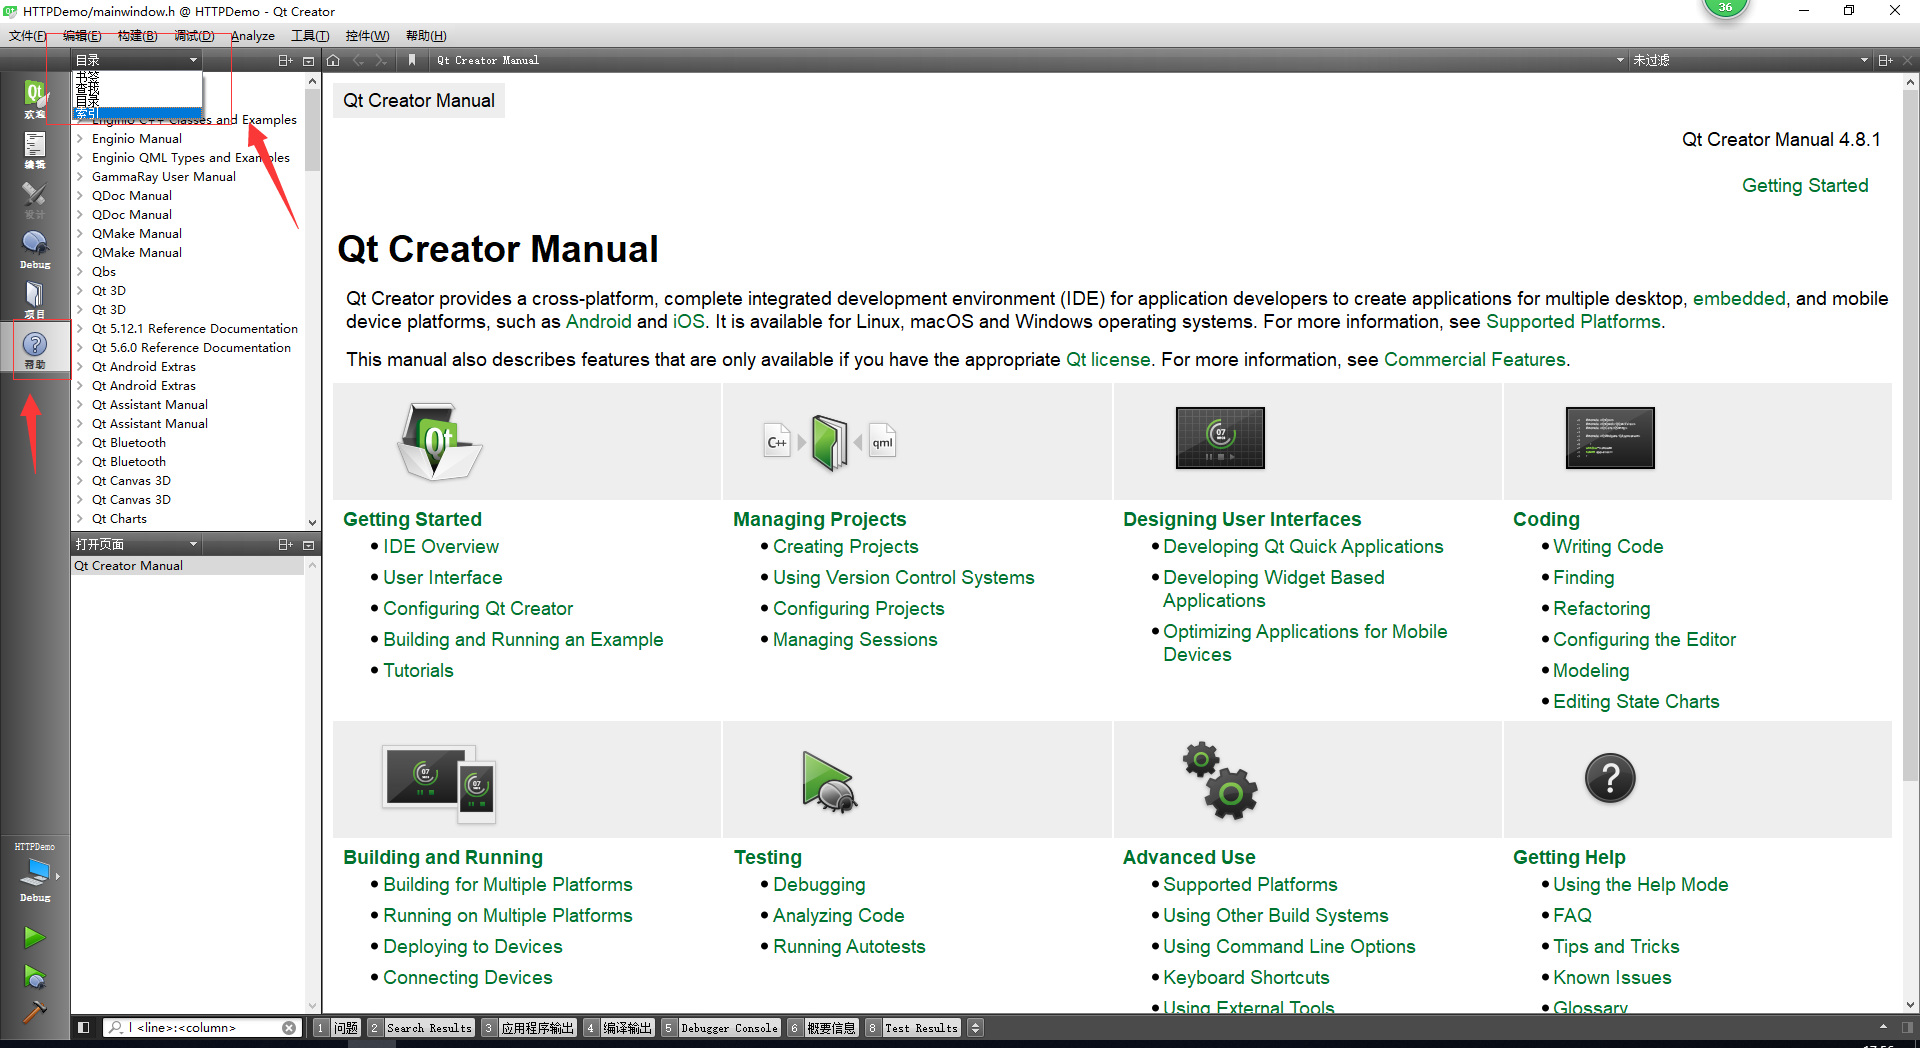Expand the Qt Charts tree node
Viewport: 1920px width, 1048px height.
tap(80, 519)
